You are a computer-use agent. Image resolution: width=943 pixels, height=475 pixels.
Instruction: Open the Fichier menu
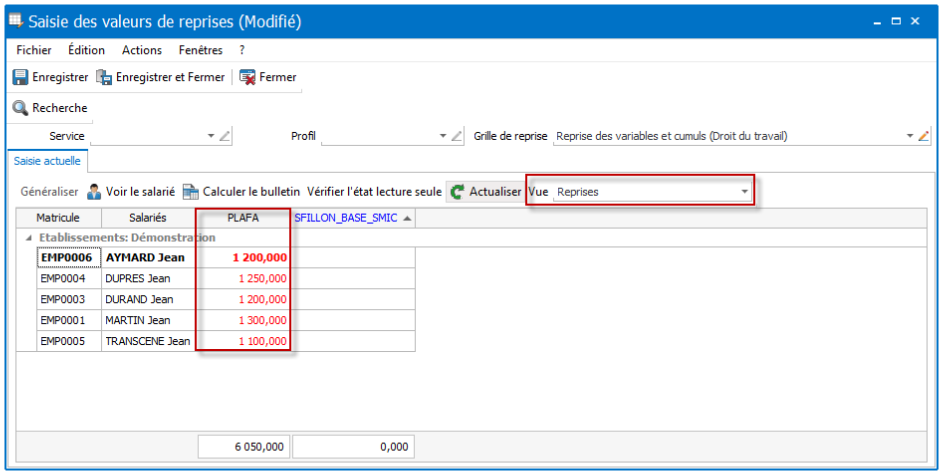[34, 50]
